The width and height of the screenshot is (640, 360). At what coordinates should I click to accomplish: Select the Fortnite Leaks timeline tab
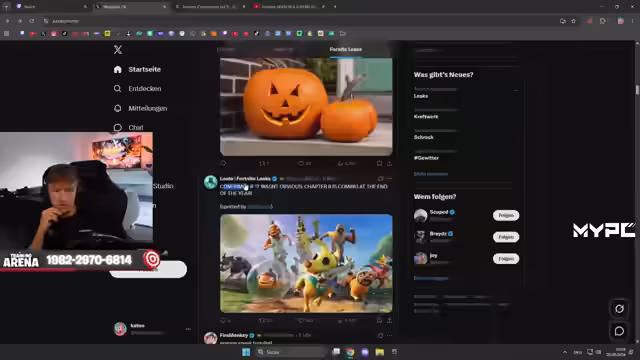345,49
